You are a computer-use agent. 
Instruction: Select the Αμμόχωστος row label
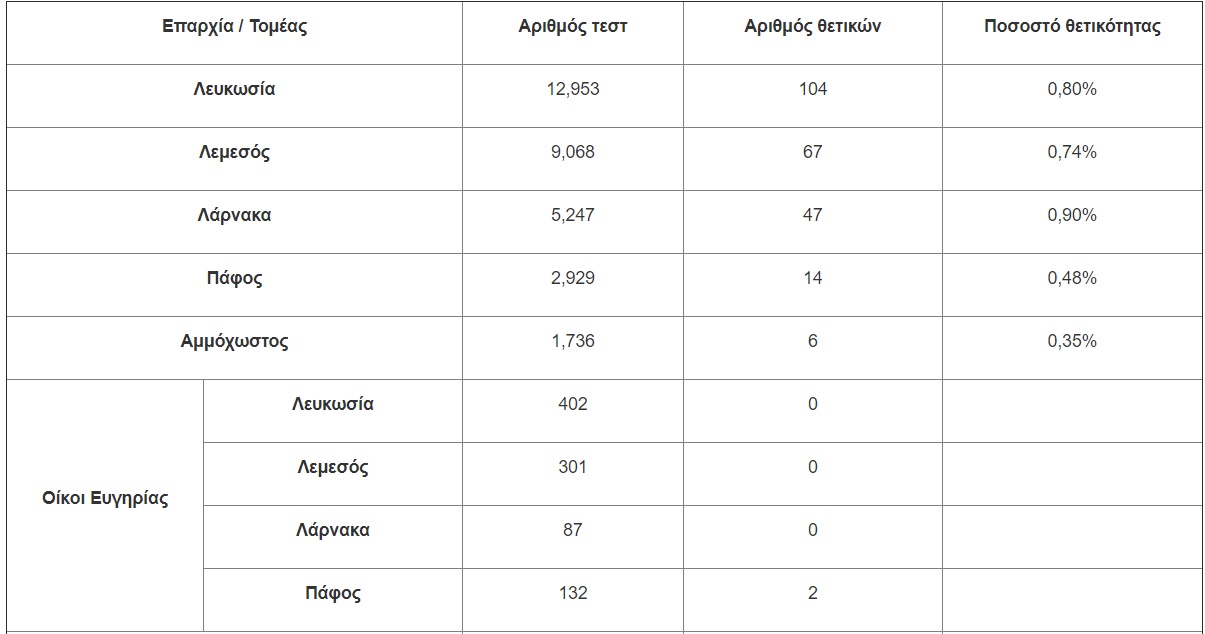[x=234, y=341]
